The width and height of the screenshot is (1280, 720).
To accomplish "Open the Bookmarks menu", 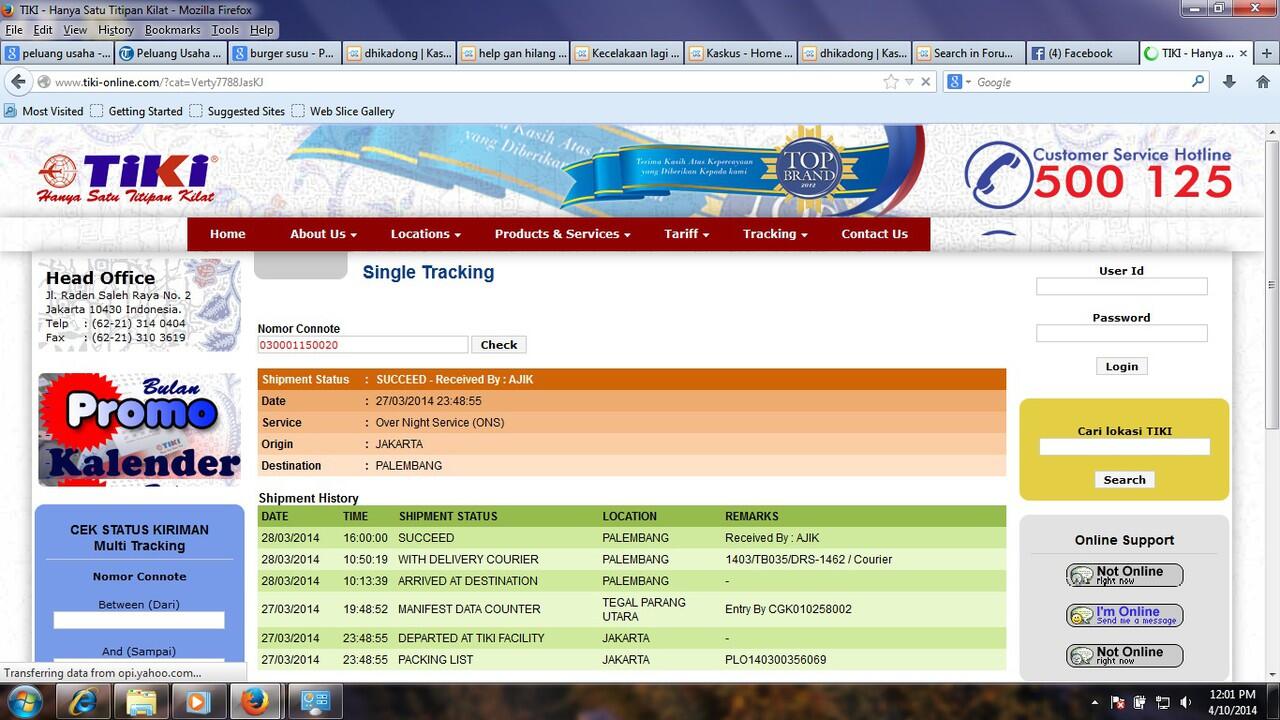I will tap(173, 30).
